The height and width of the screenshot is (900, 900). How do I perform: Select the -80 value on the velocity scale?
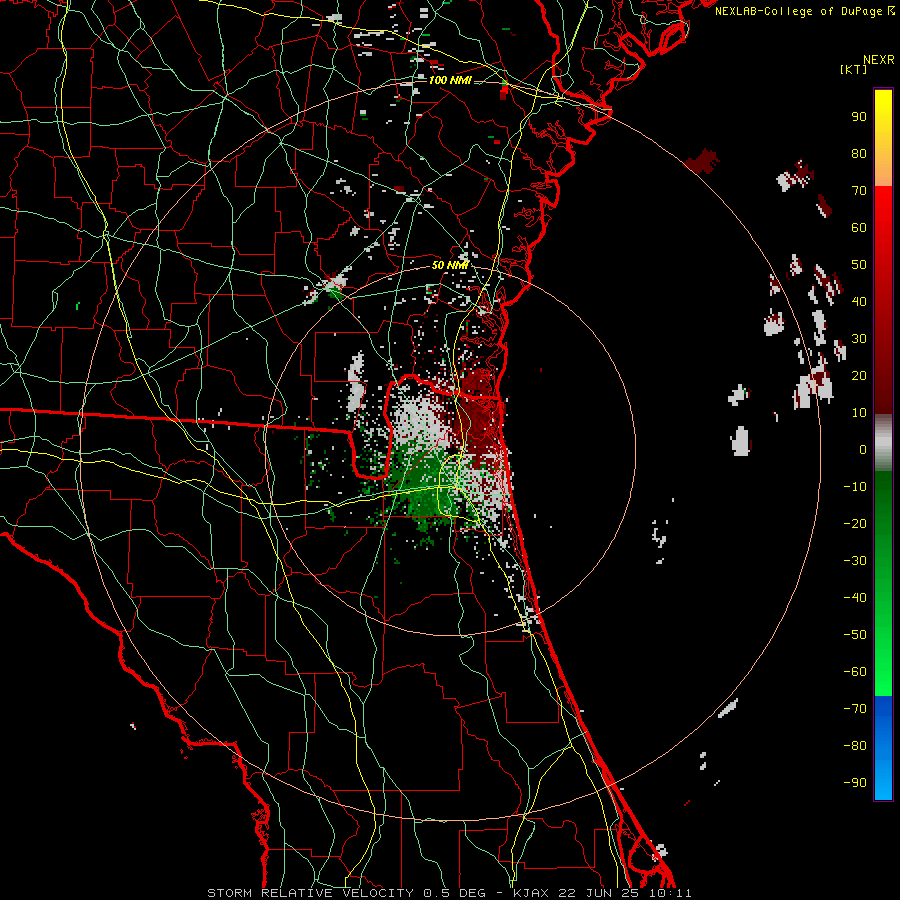(855, 746)
